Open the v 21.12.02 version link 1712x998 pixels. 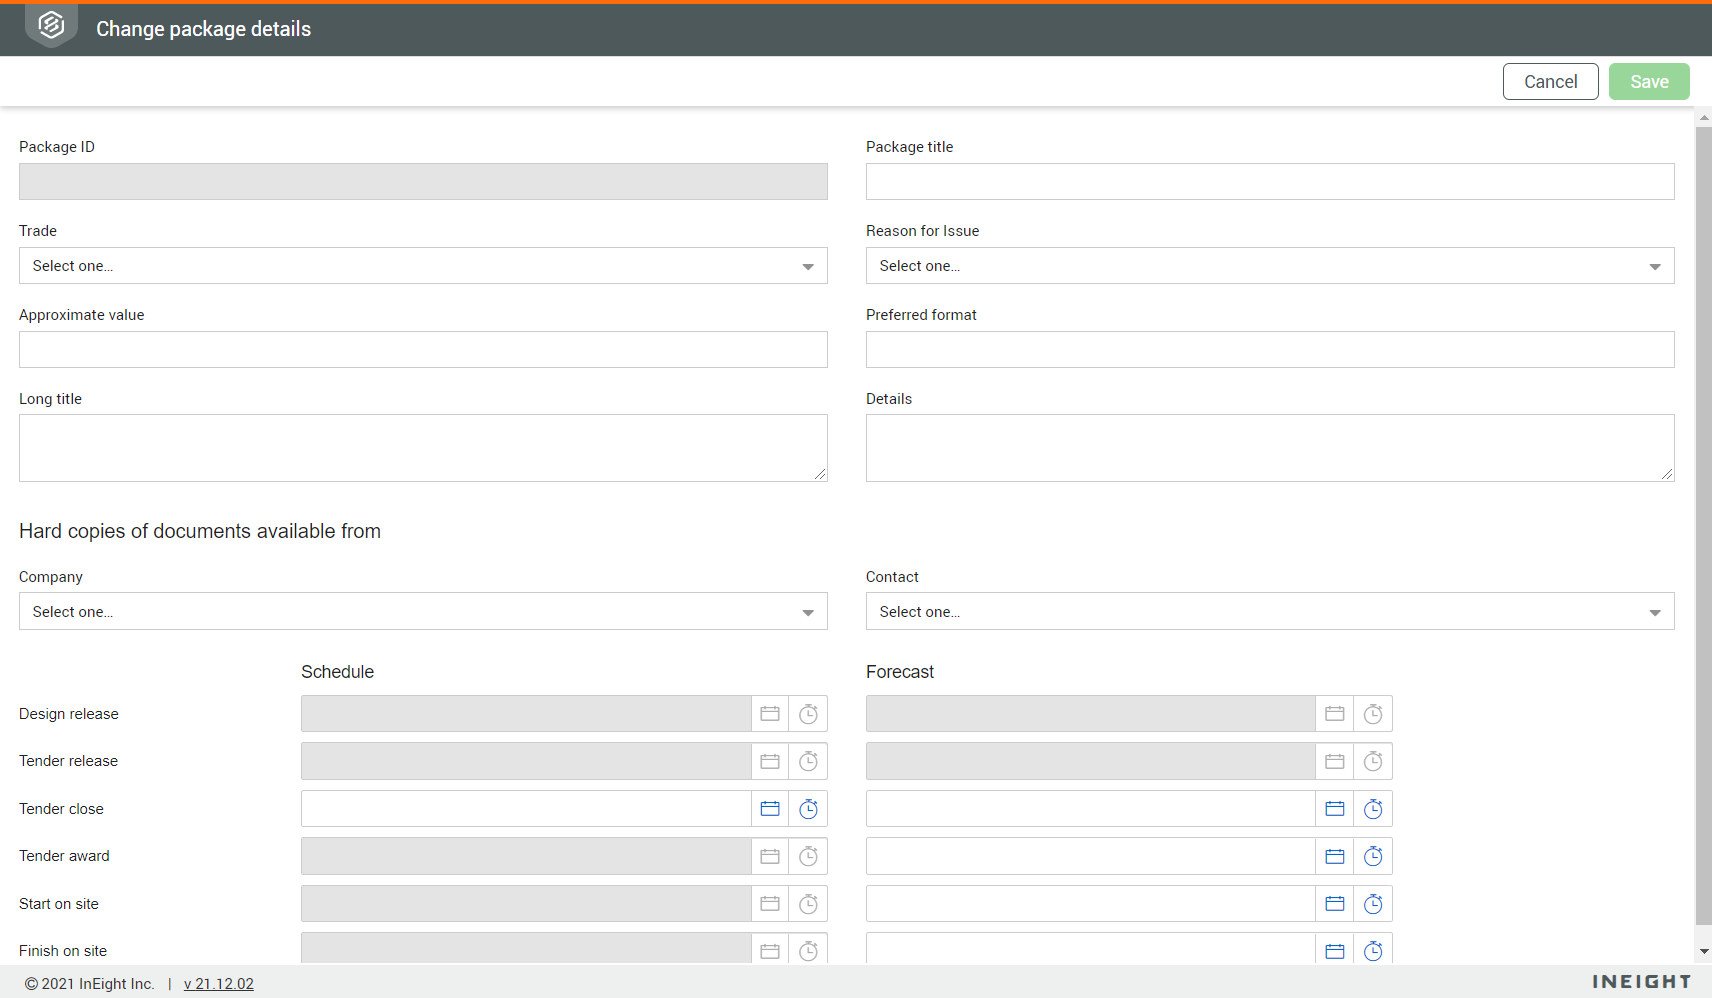click(x=219, y=984)
